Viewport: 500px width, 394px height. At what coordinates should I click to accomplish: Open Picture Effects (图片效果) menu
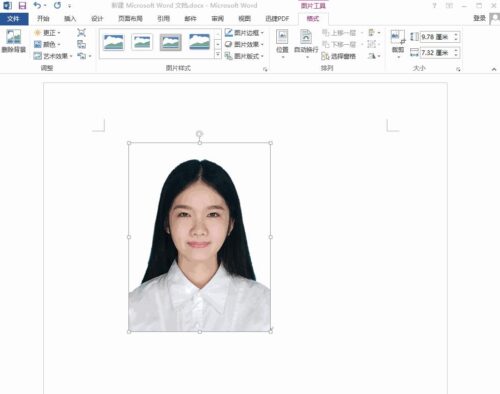(x=244, y=44)
